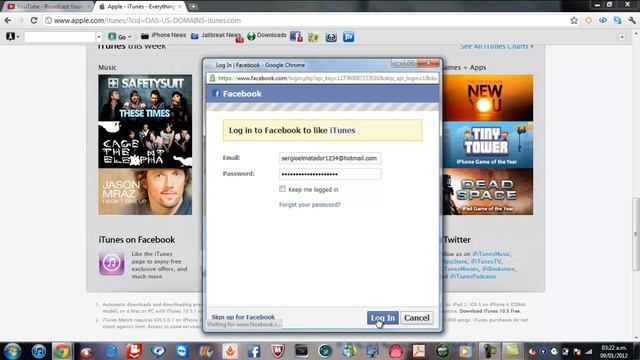This screenshot has width=640, height=360.
Task: Open the Forgot your password link
Action: coord(309,204)
